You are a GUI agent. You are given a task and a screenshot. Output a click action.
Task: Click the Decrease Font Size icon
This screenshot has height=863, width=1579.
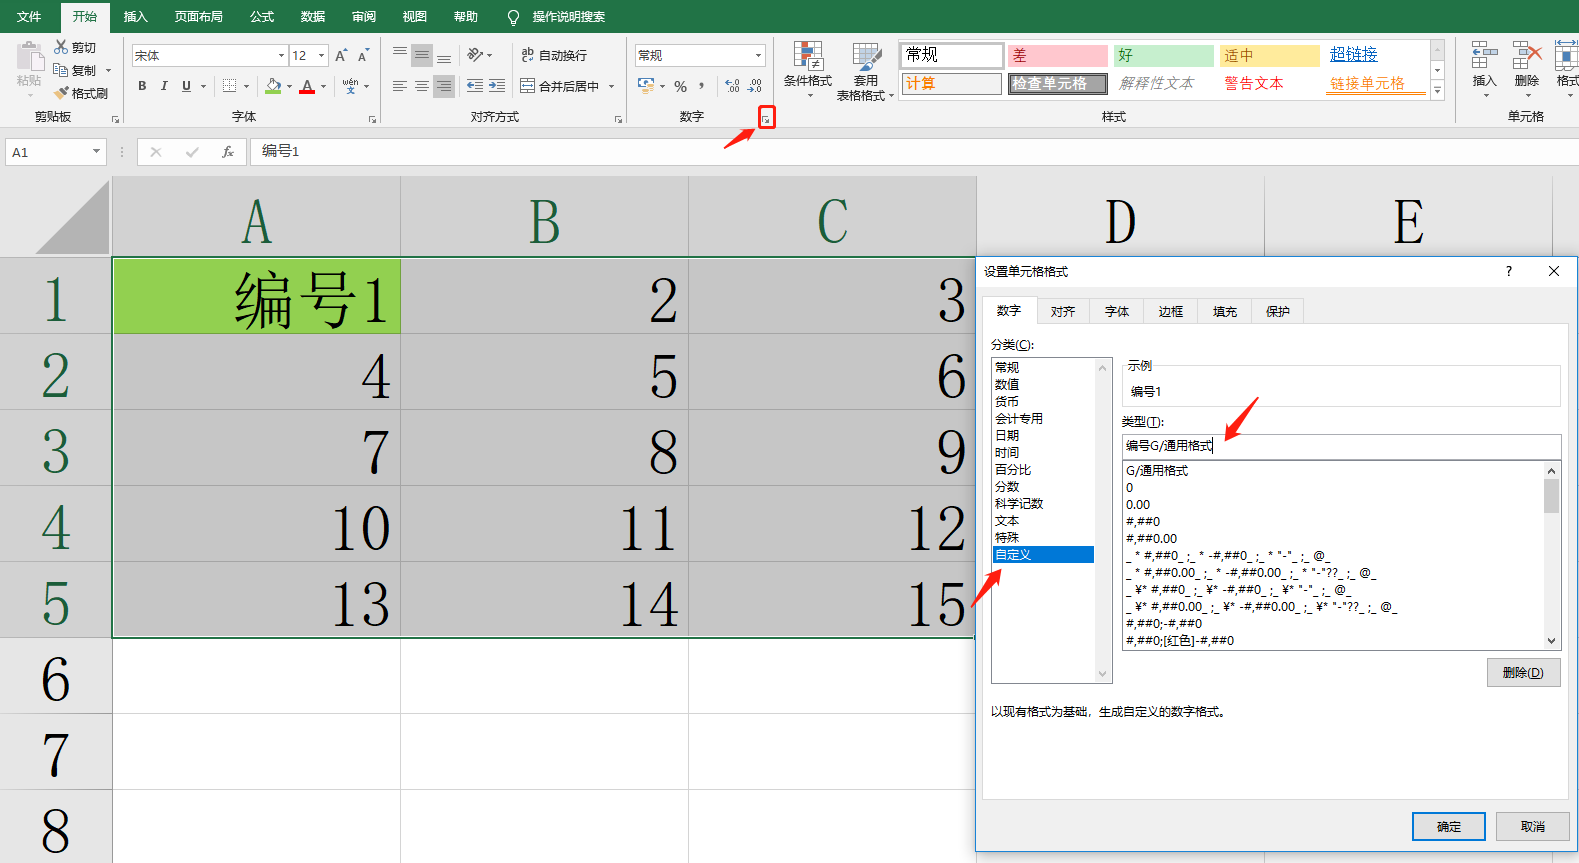pos(363,55)
